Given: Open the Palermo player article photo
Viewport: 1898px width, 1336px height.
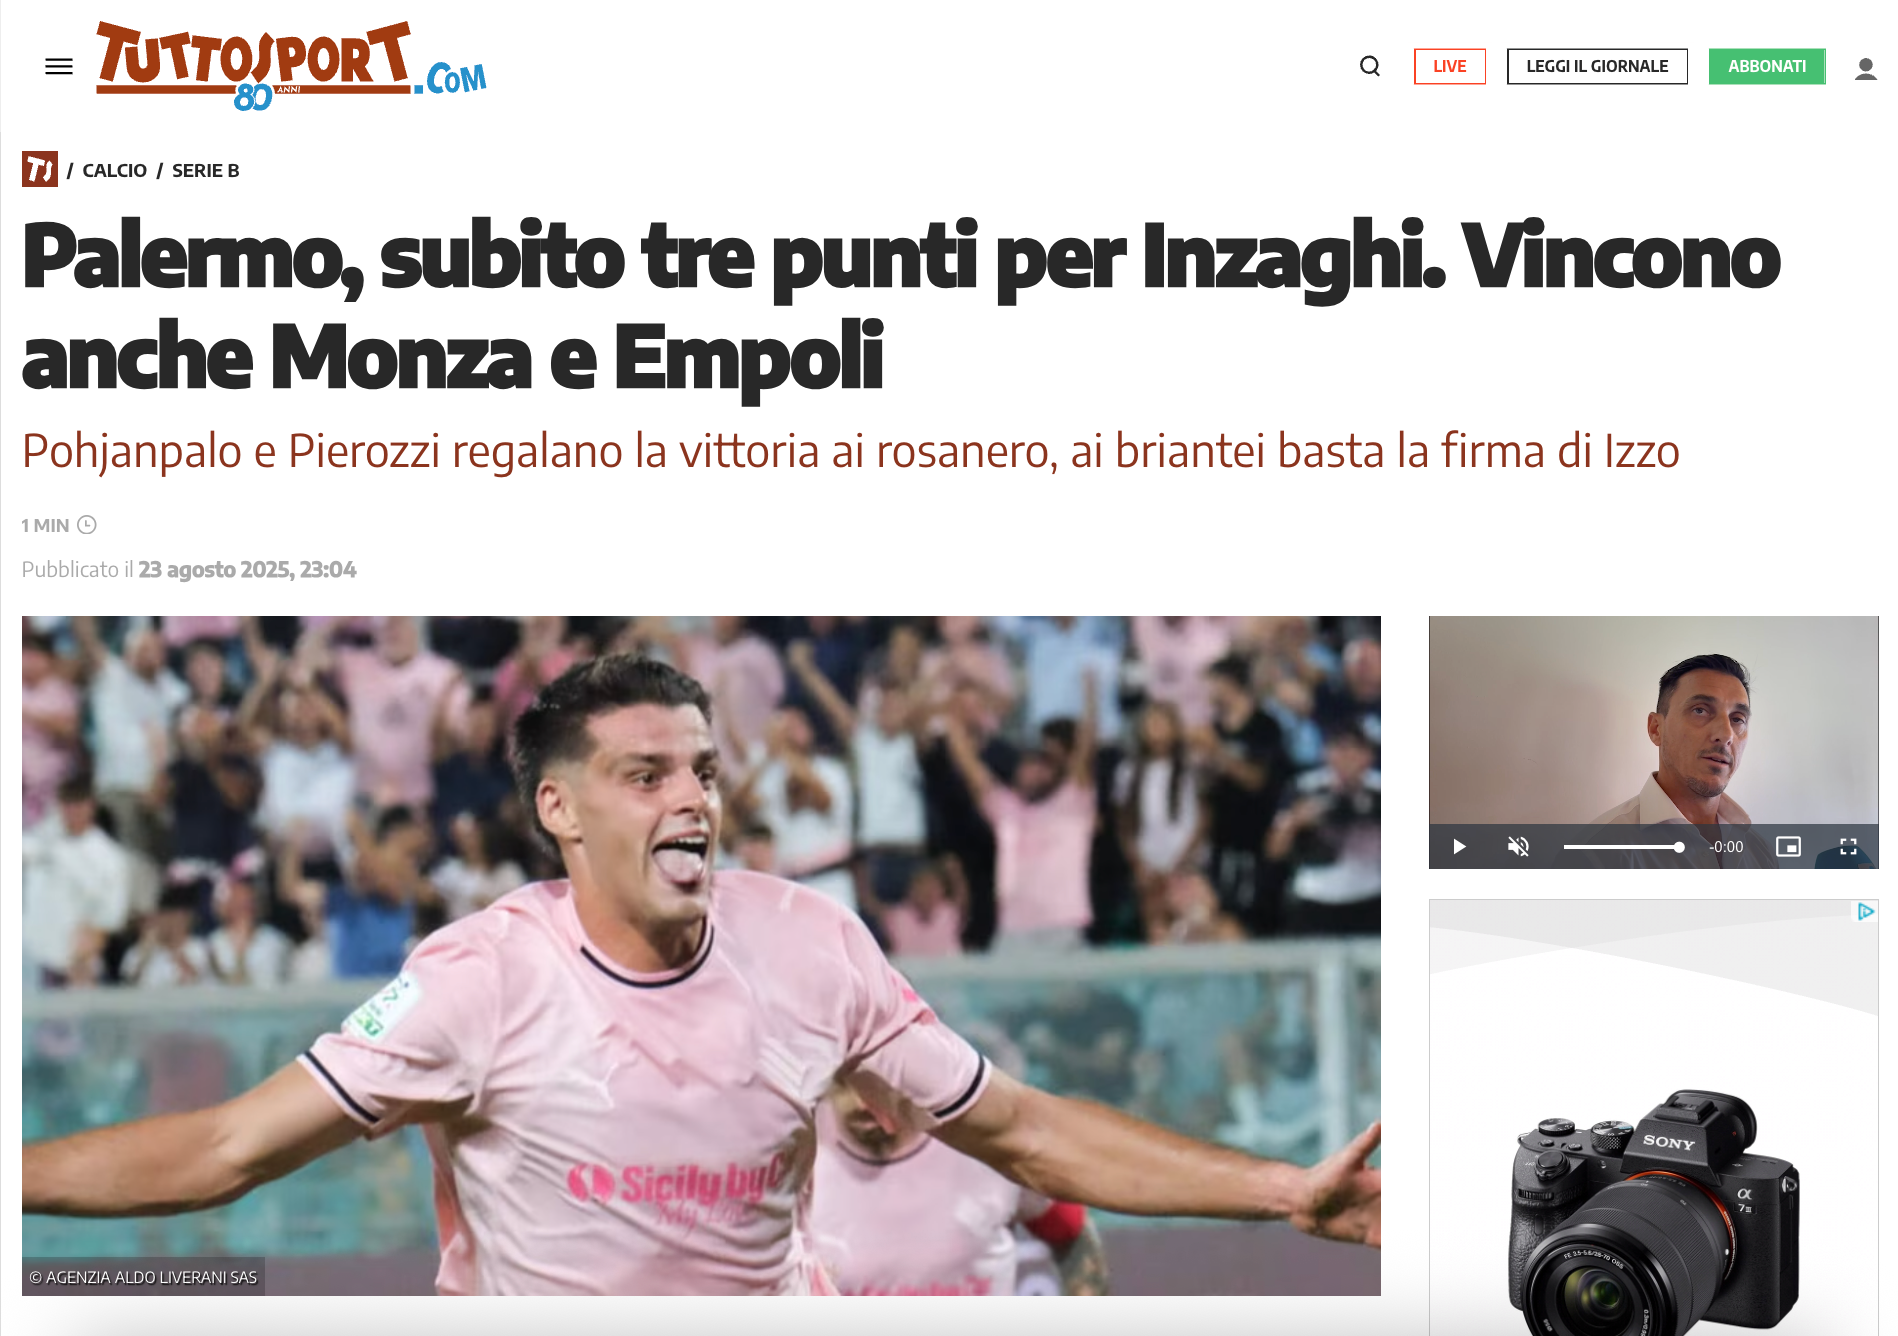Looking at the screenshot, I should [x=701, y=955].
